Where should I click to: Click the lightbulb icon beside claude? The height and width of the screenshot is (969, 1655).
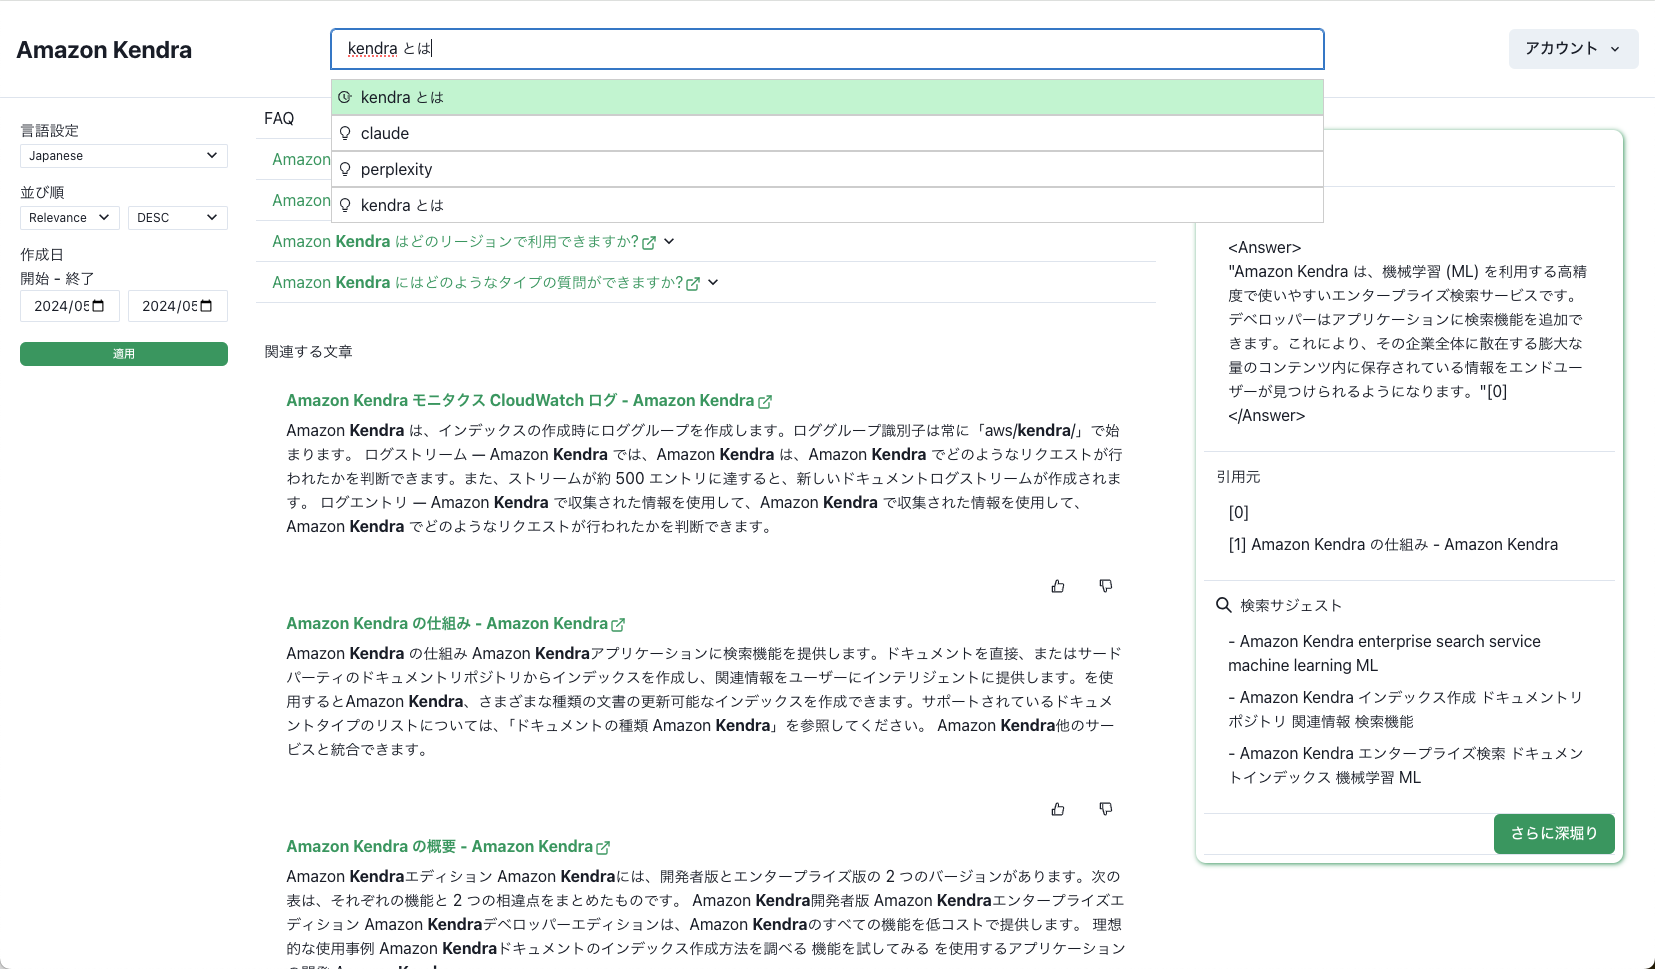click(345, 133)
